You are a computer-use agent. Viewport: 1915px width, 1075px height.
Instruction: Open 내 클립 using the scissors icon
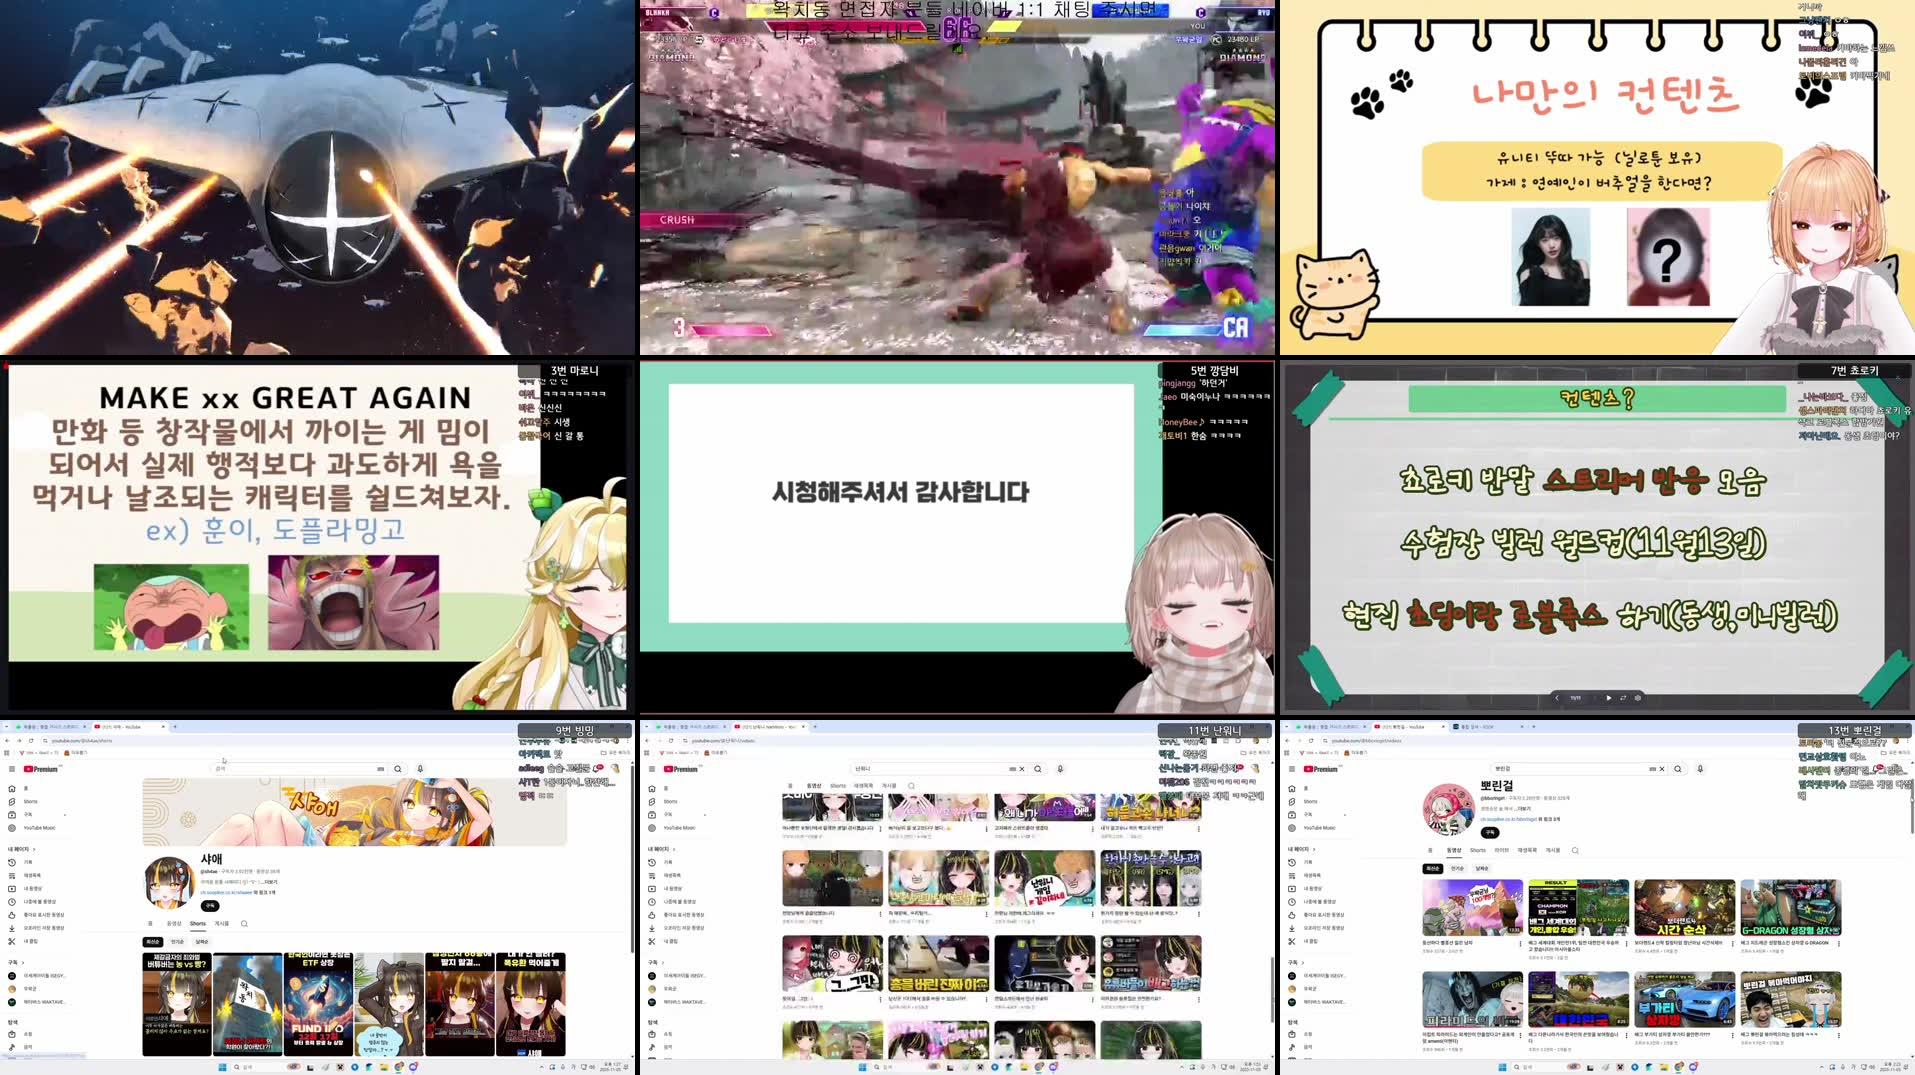point(28,941)
